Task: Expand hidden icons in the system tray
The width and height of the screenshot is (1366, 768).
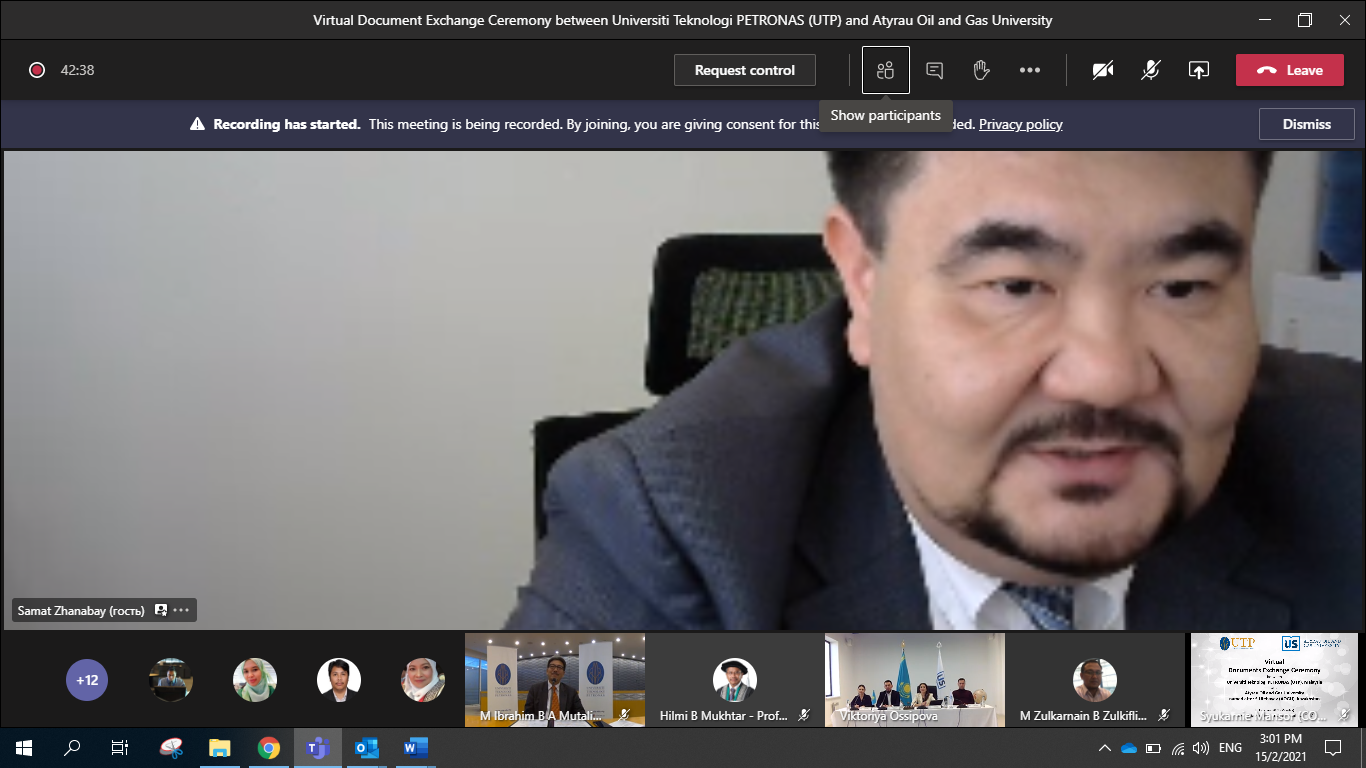Action: tap(1104, 747)
